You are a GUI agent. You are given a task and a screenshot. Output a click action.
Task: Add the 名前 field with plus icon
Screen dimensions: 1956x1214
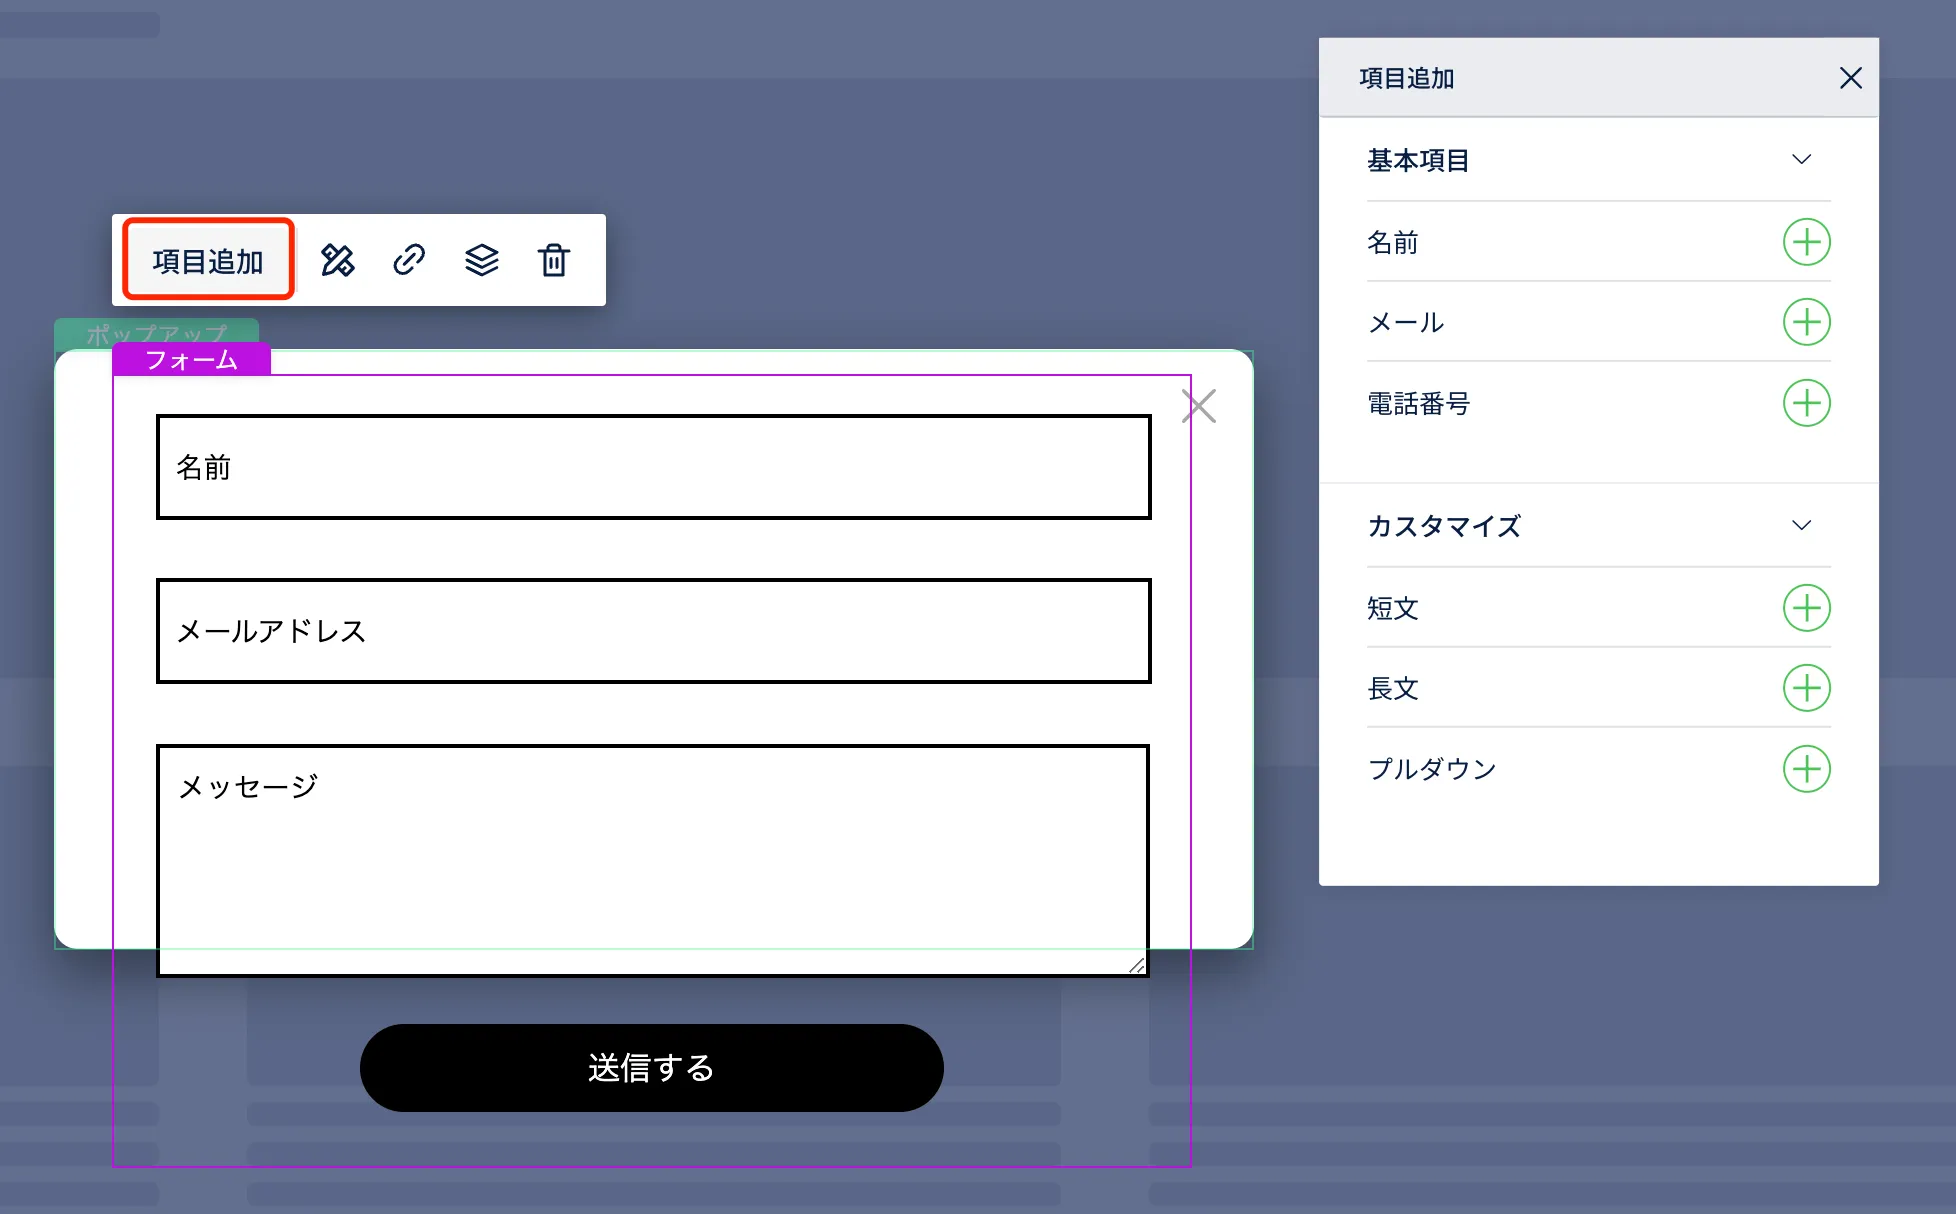[1806, 242]
